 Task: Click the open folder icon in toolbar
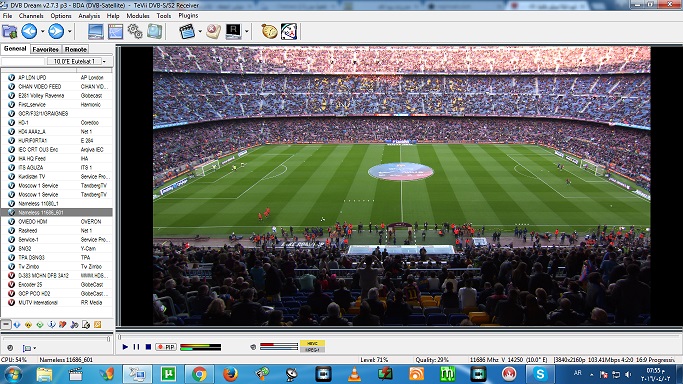click(x=9, y=32)
